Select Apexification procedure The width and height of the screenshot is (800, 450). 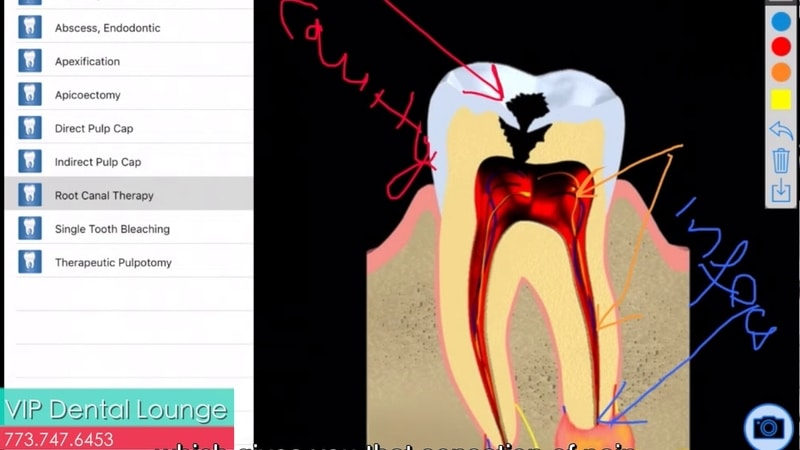click(x=87, y=62)
